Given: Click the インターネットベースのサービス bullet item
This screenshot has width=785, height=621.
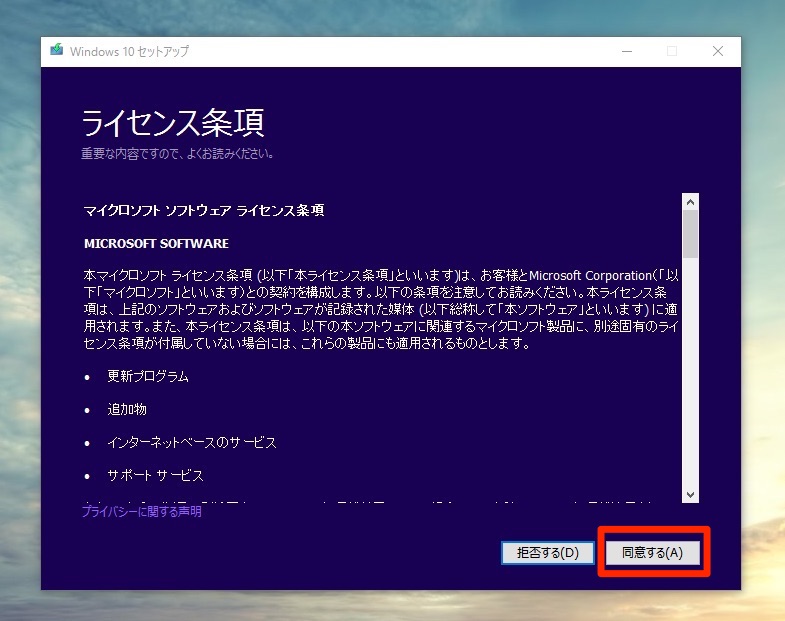Looking at the screenshot, I should click(x=192, y=442).
